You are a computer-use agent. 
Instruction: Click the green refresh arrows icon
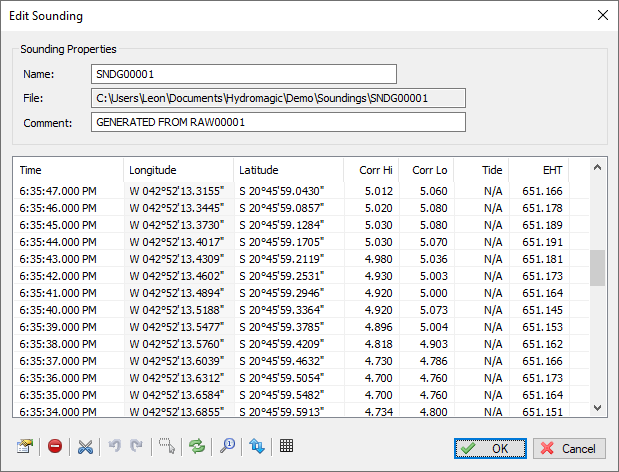pyautogui.click(x=197, y=447)
